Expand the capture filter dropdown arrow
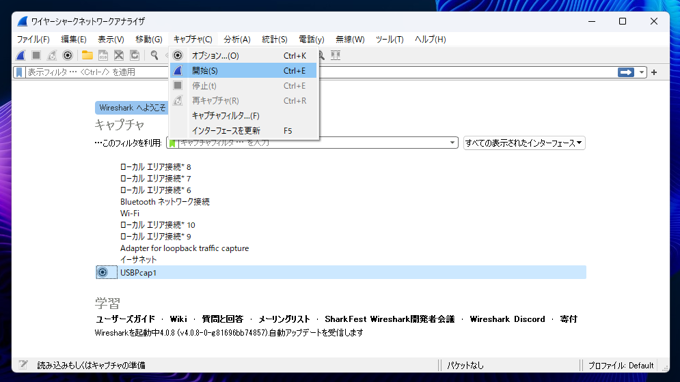The image size is (680, 382). pyautogui.click(x=452, y=143)
